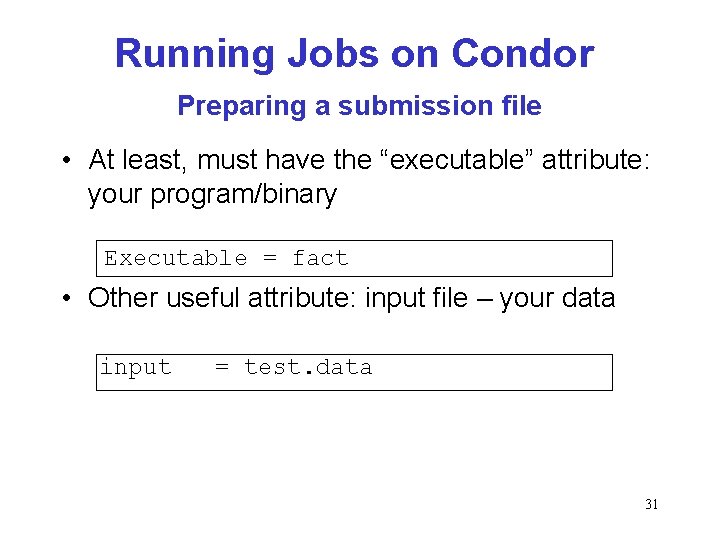Click the slide title Running Jobs on Condor
Image resolution: width=720 pixels, height=540 pixels.
[x=354, y=54]
